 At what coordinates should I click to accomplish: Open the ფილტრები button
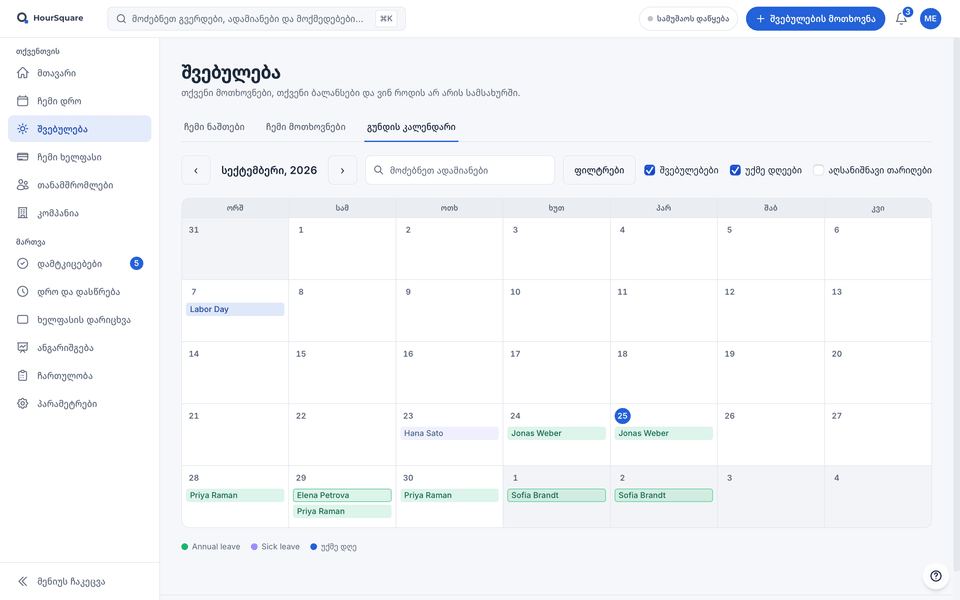pyautogui.click(x=599, y=170)
